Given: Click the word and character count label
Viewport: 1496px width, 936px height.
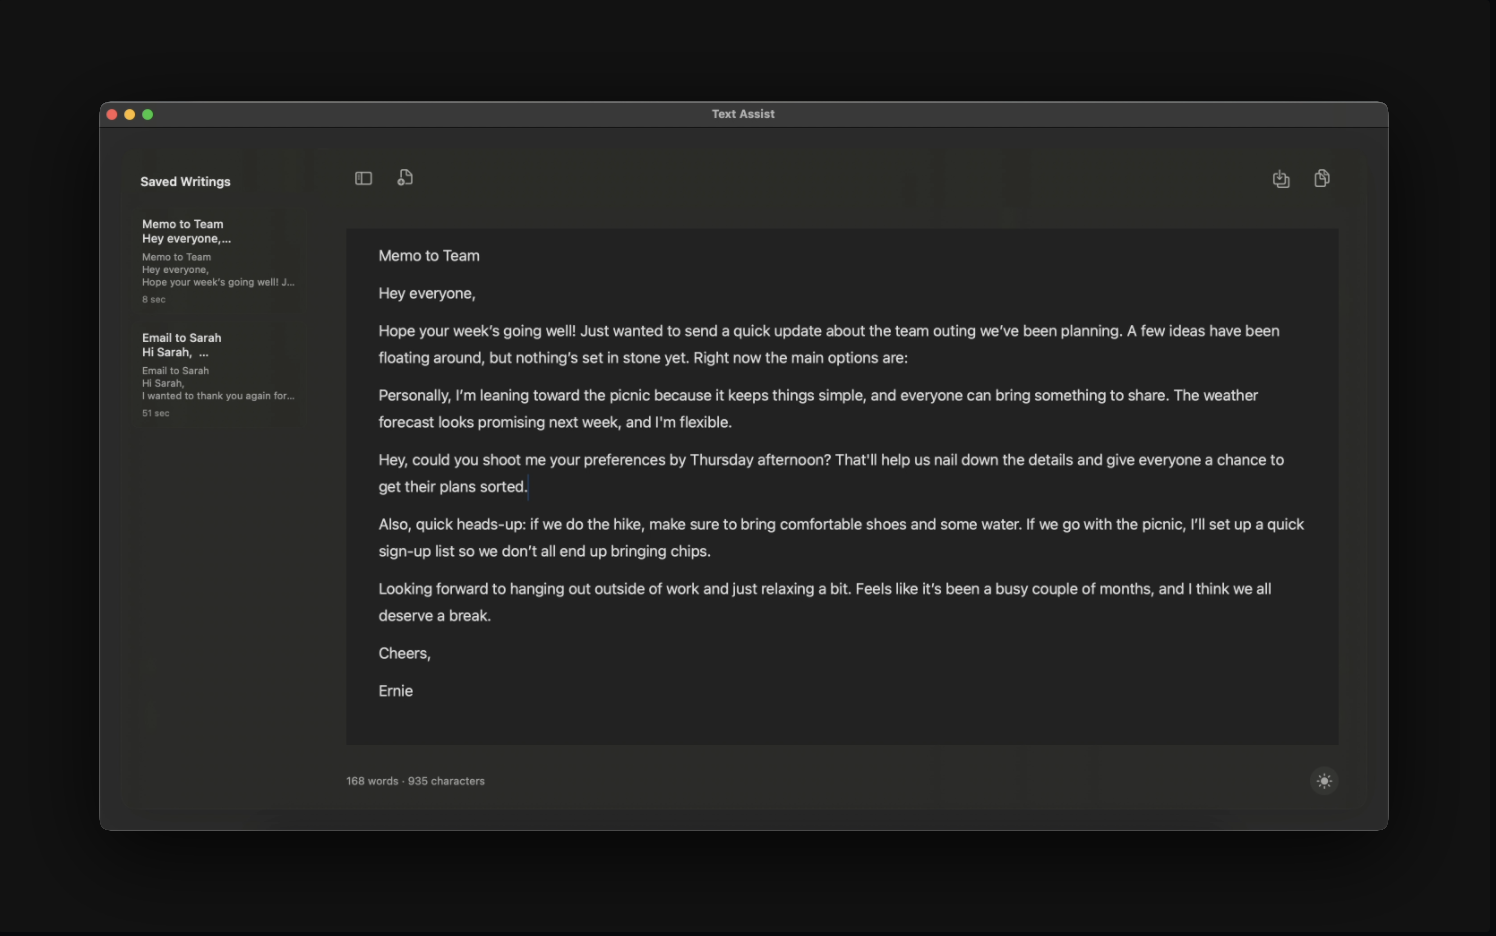Looking at the screenshot, I should (x=415, y=781).
